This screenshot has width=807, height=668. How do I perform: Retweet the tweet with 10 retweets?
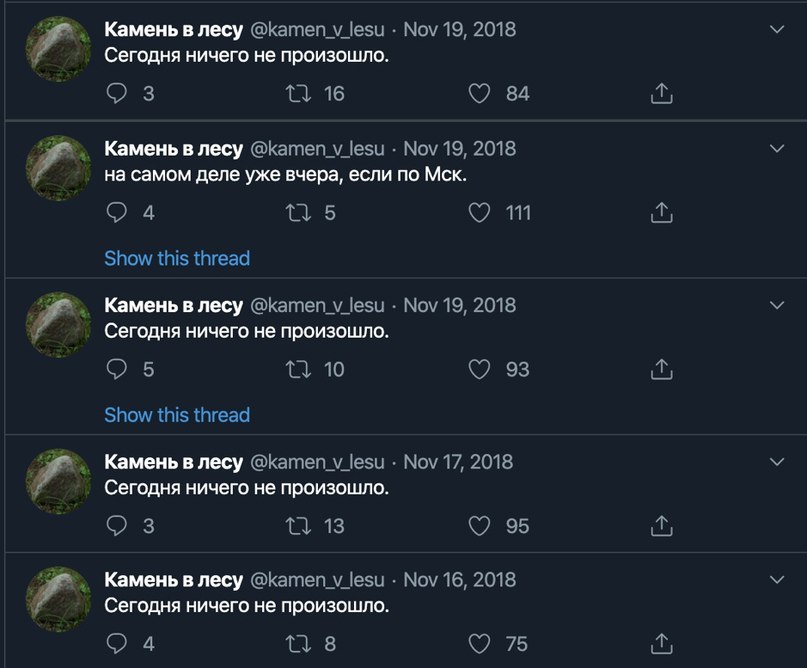pyautogui.click(x=298, y=369)
